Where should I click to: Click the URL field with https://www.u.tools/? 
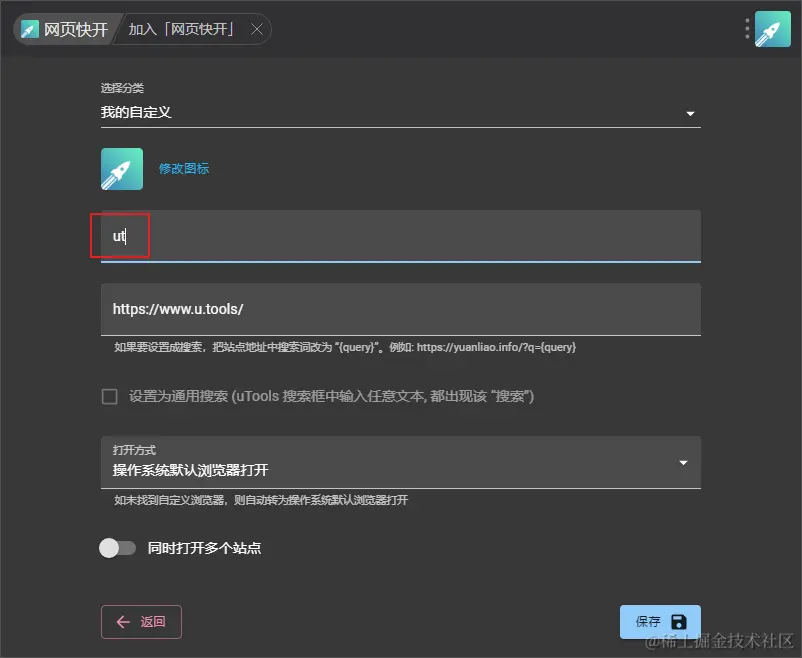click(400, 309)
